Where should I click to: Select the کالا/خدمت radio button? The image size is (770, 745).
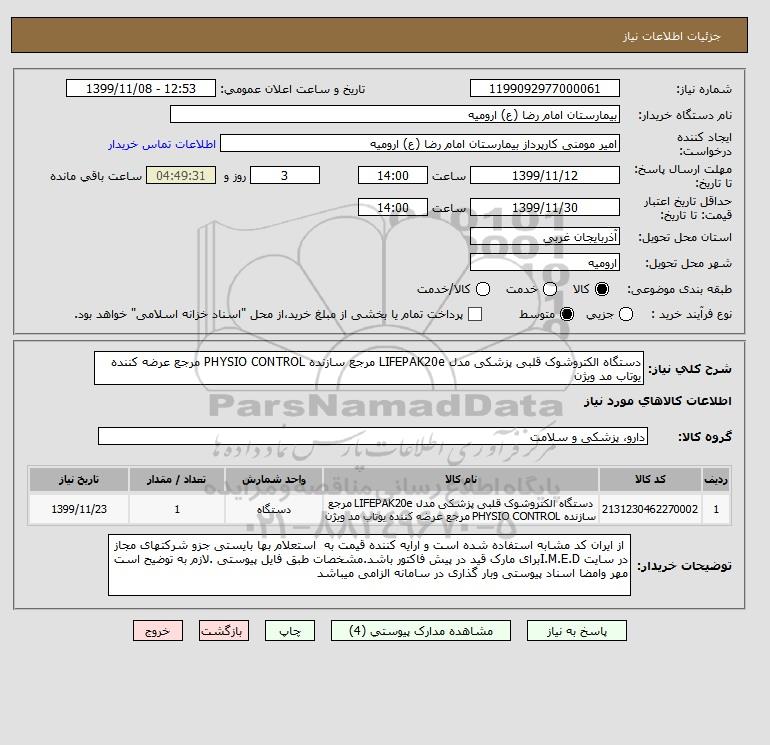tap(483, 289)
